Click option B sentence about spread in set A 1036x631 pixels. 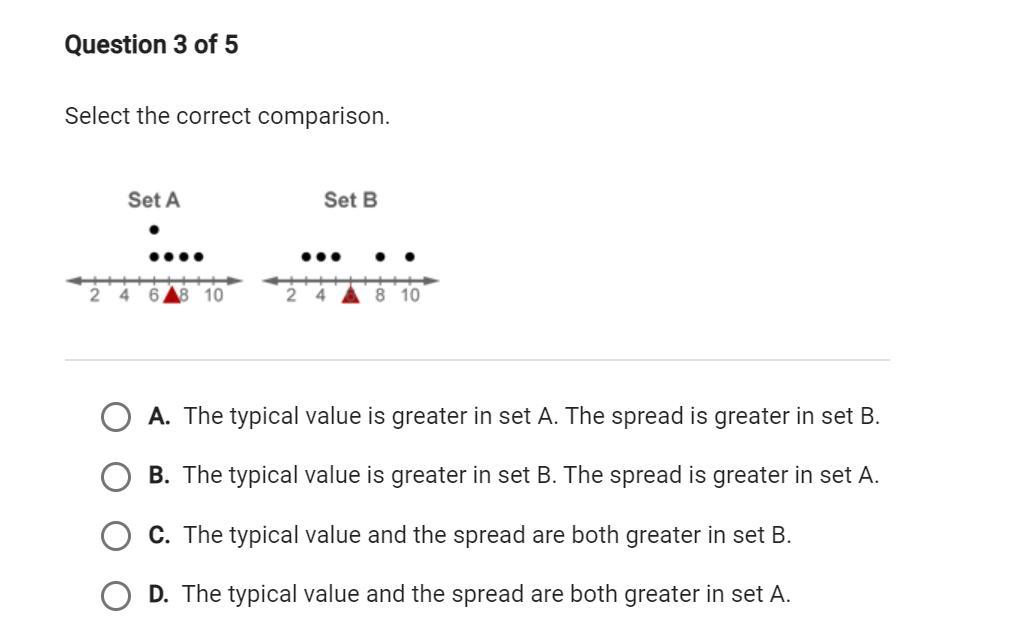(721, 476)
